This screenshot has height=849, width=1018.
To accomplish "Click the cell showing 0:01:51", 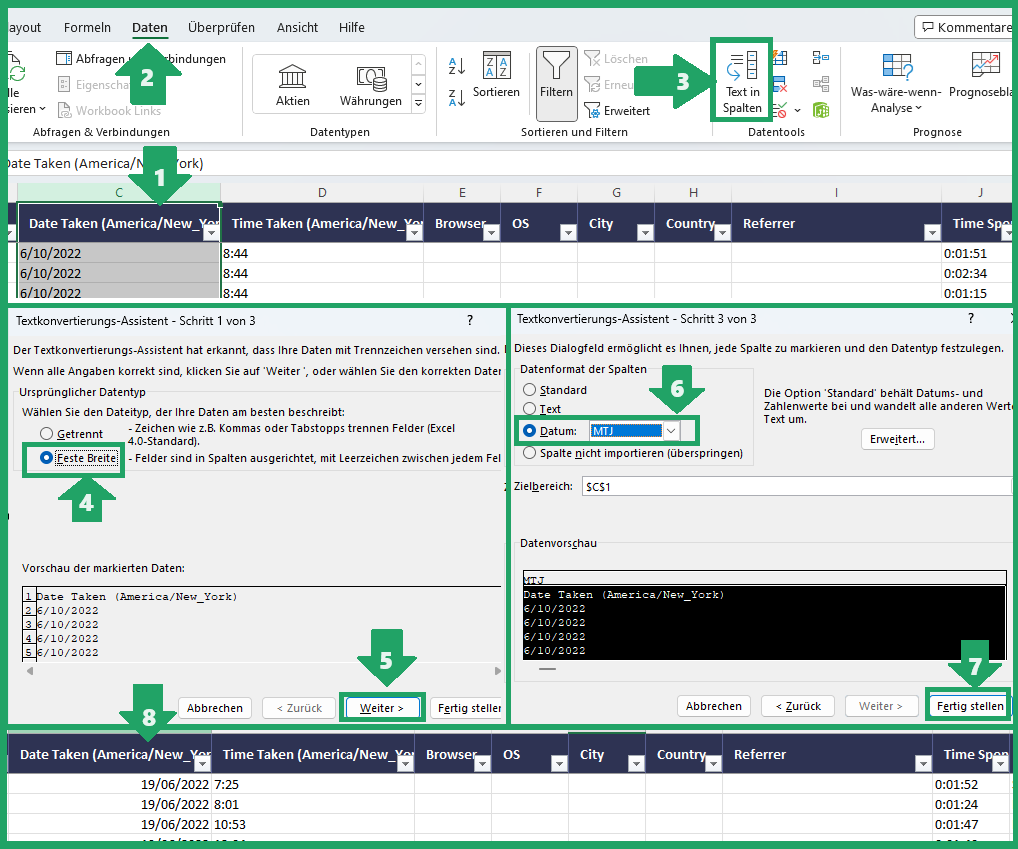I will click(x=976, y=253).
